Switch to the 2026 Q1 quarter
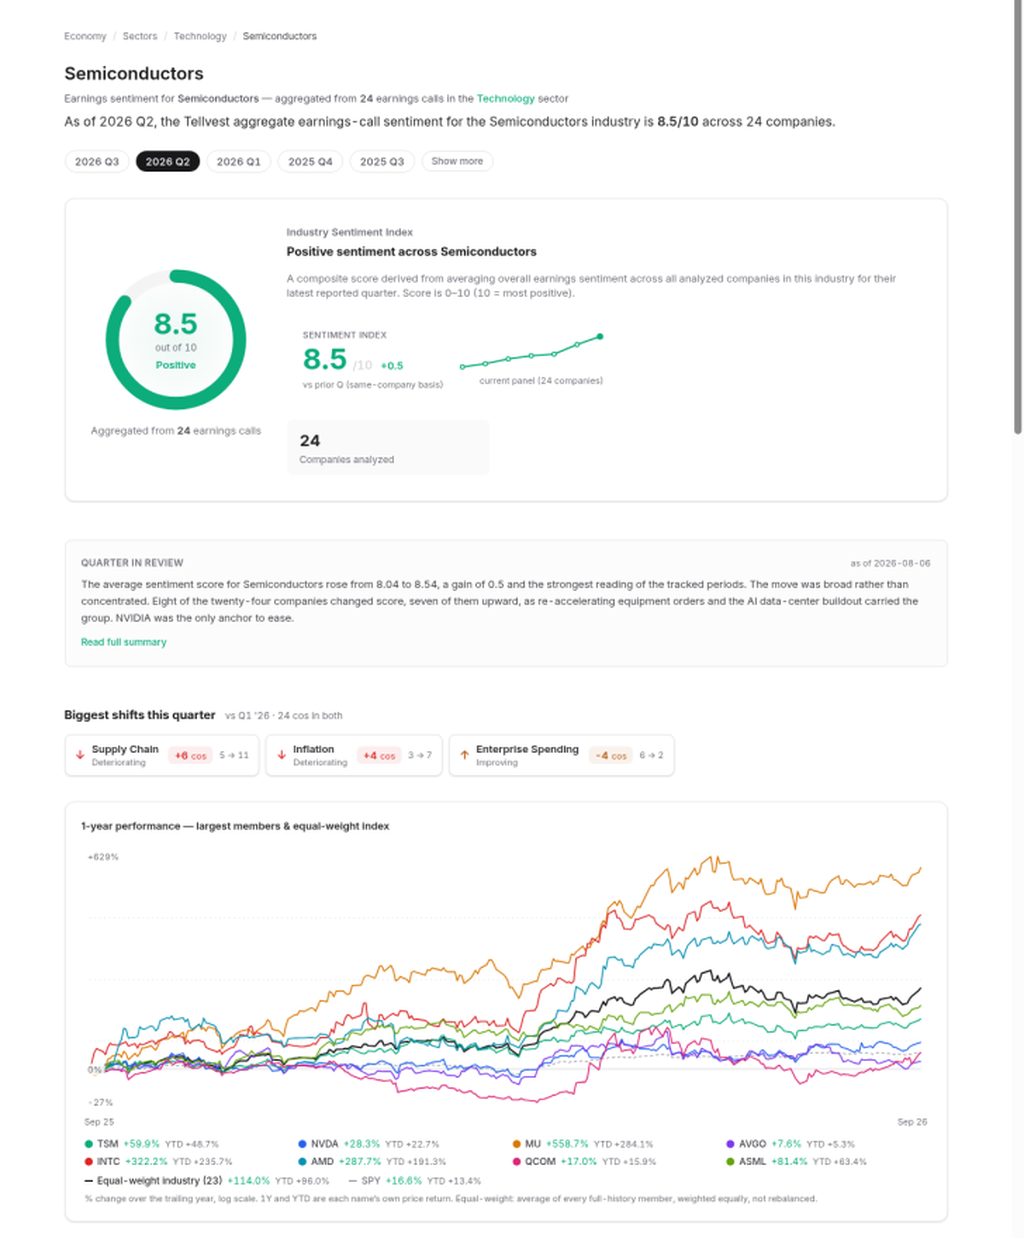Image resolution: width=1024 pixels, height=1238 pixels. point(239,161)
